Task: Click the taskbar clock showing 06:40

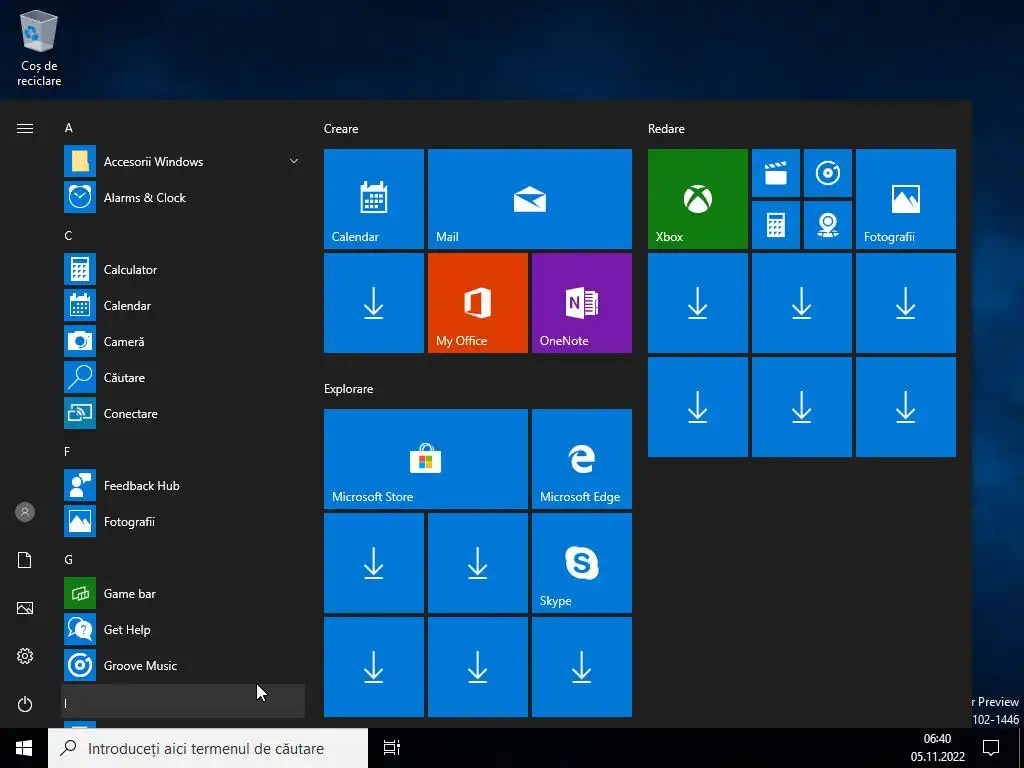Action: click(938, 748)
